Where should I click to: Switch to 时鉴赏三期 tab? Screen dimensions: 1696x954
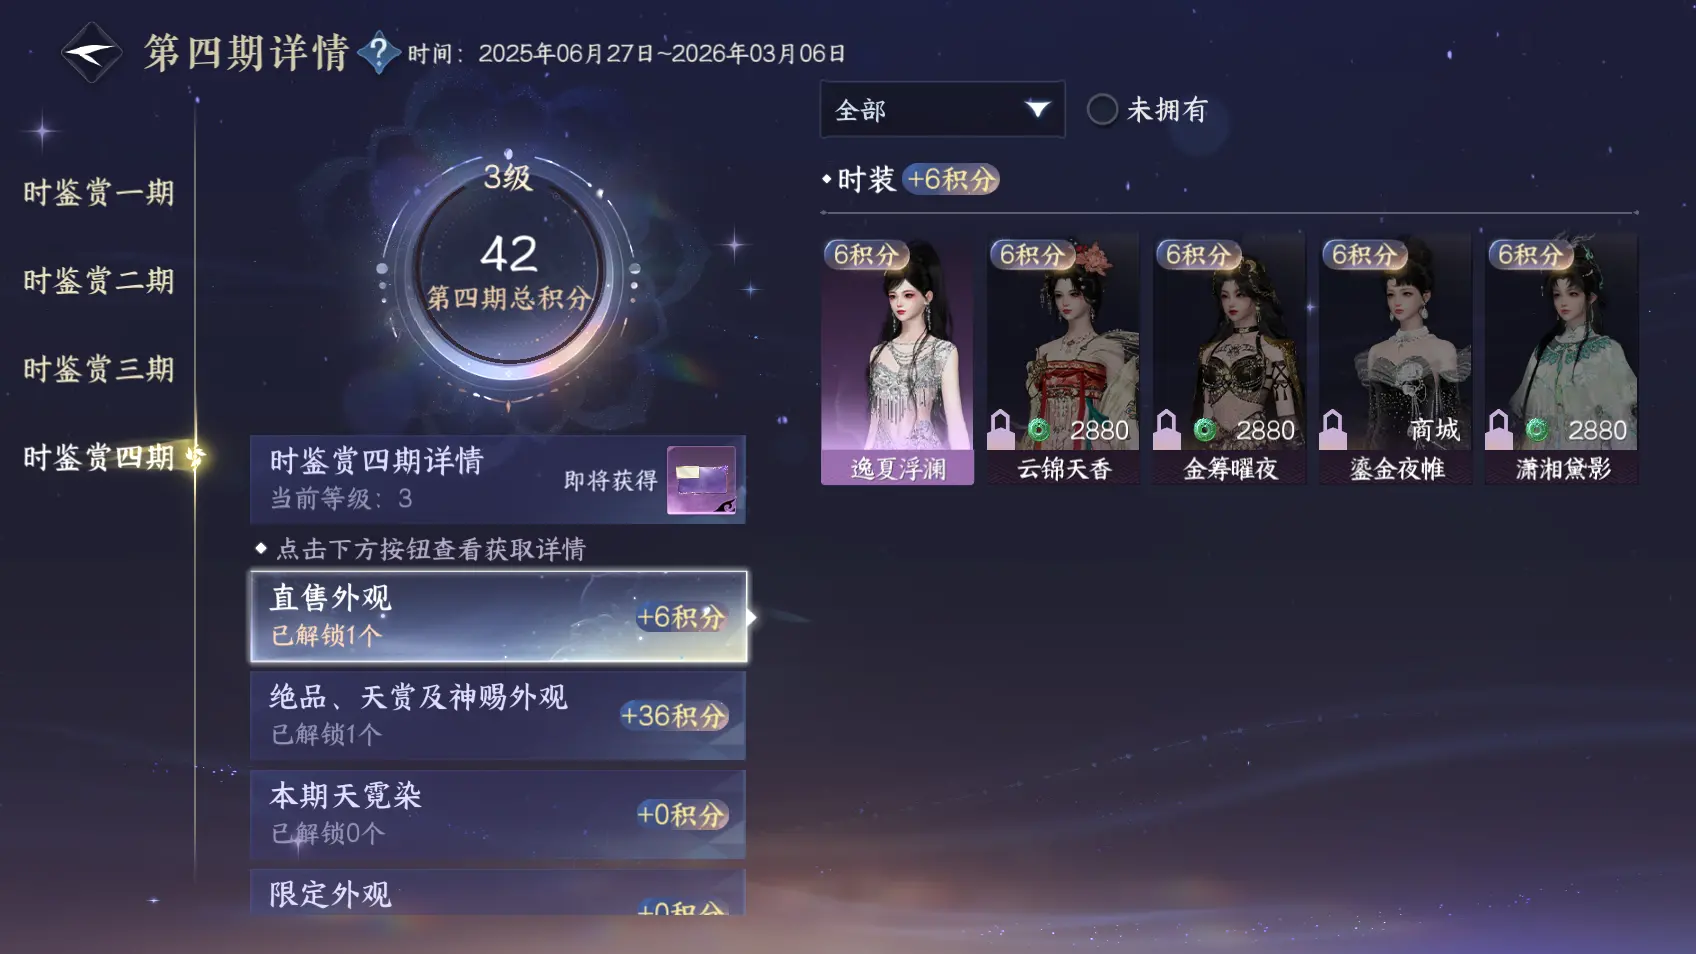tap(98, 369)
